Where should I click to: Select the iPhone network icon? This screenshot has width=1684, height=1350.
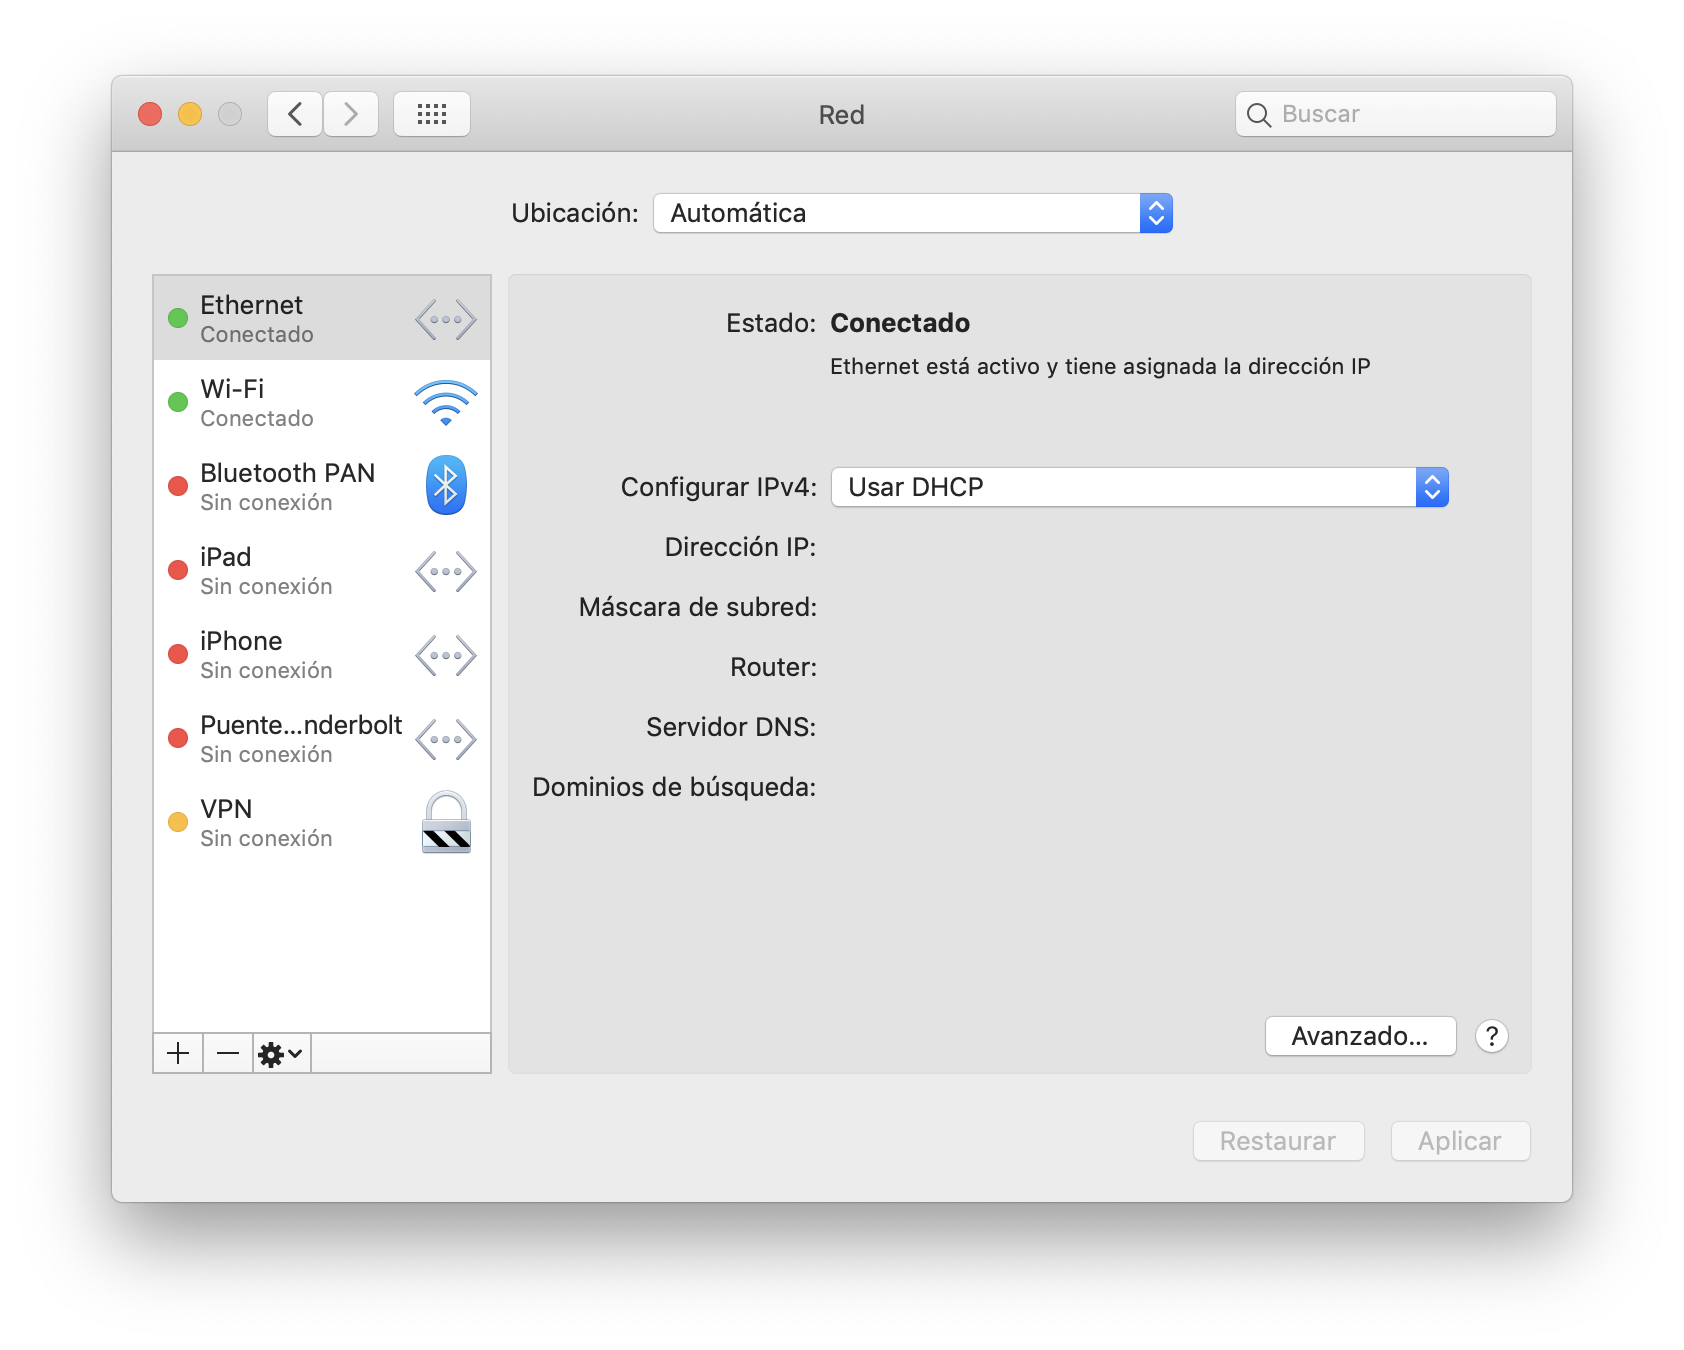[444, 654]
